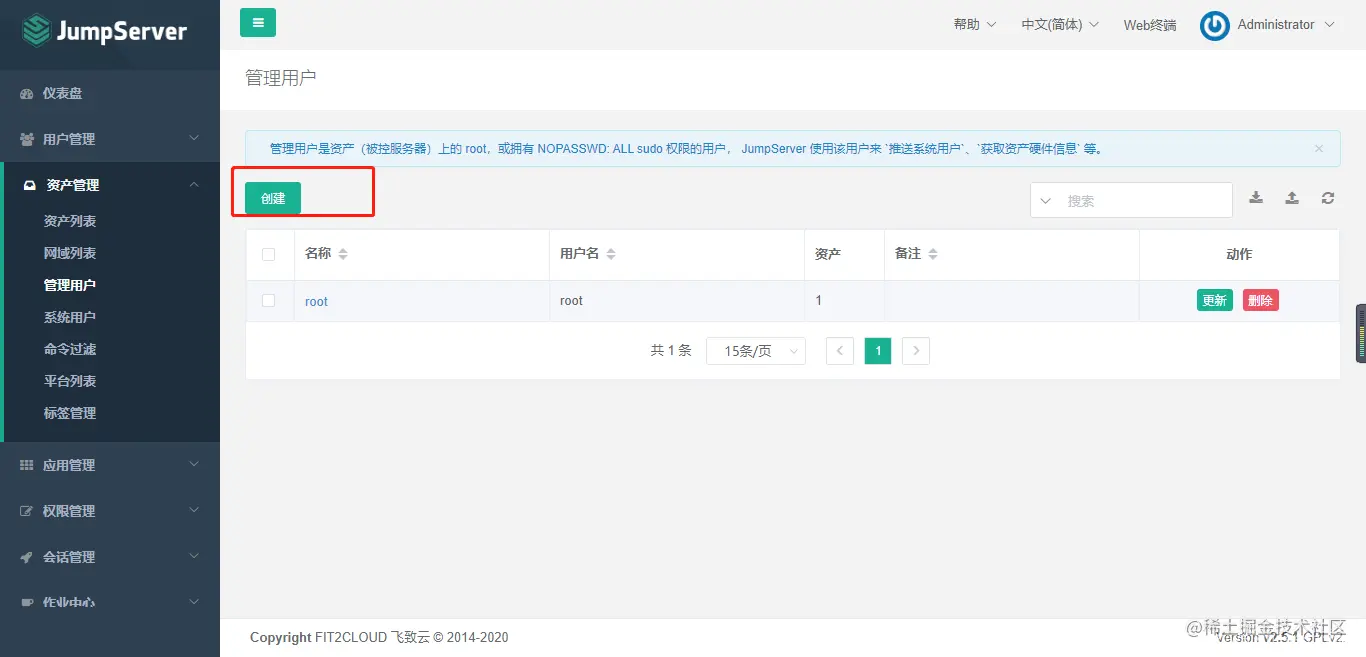Click inside the 搜索 search input field
The width and height of the screenshot is (1366, 657).
tap(1140, 199)
